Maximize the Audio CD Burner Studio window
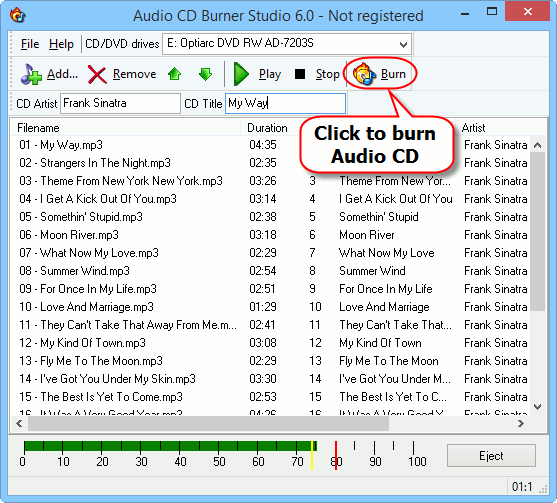Screen dimensions: 557x503 pos(492,11)
